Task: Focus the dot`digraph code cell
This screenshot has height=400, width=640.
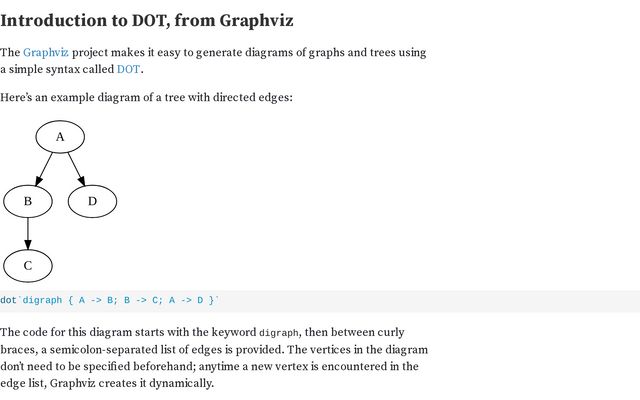Action: click(x=320, y=301)
